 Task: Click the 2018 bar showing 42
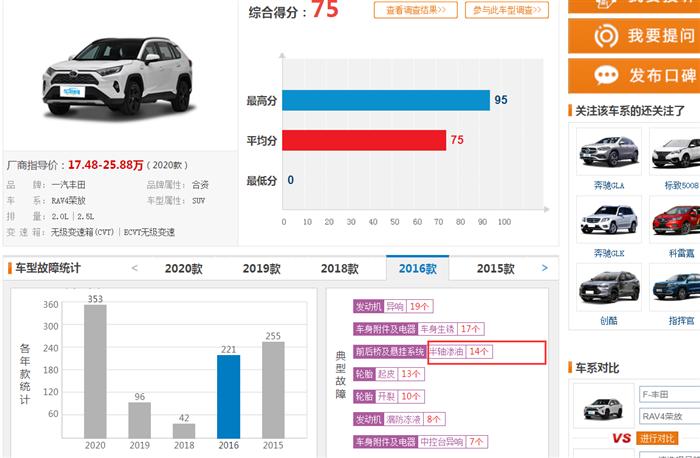184,431
